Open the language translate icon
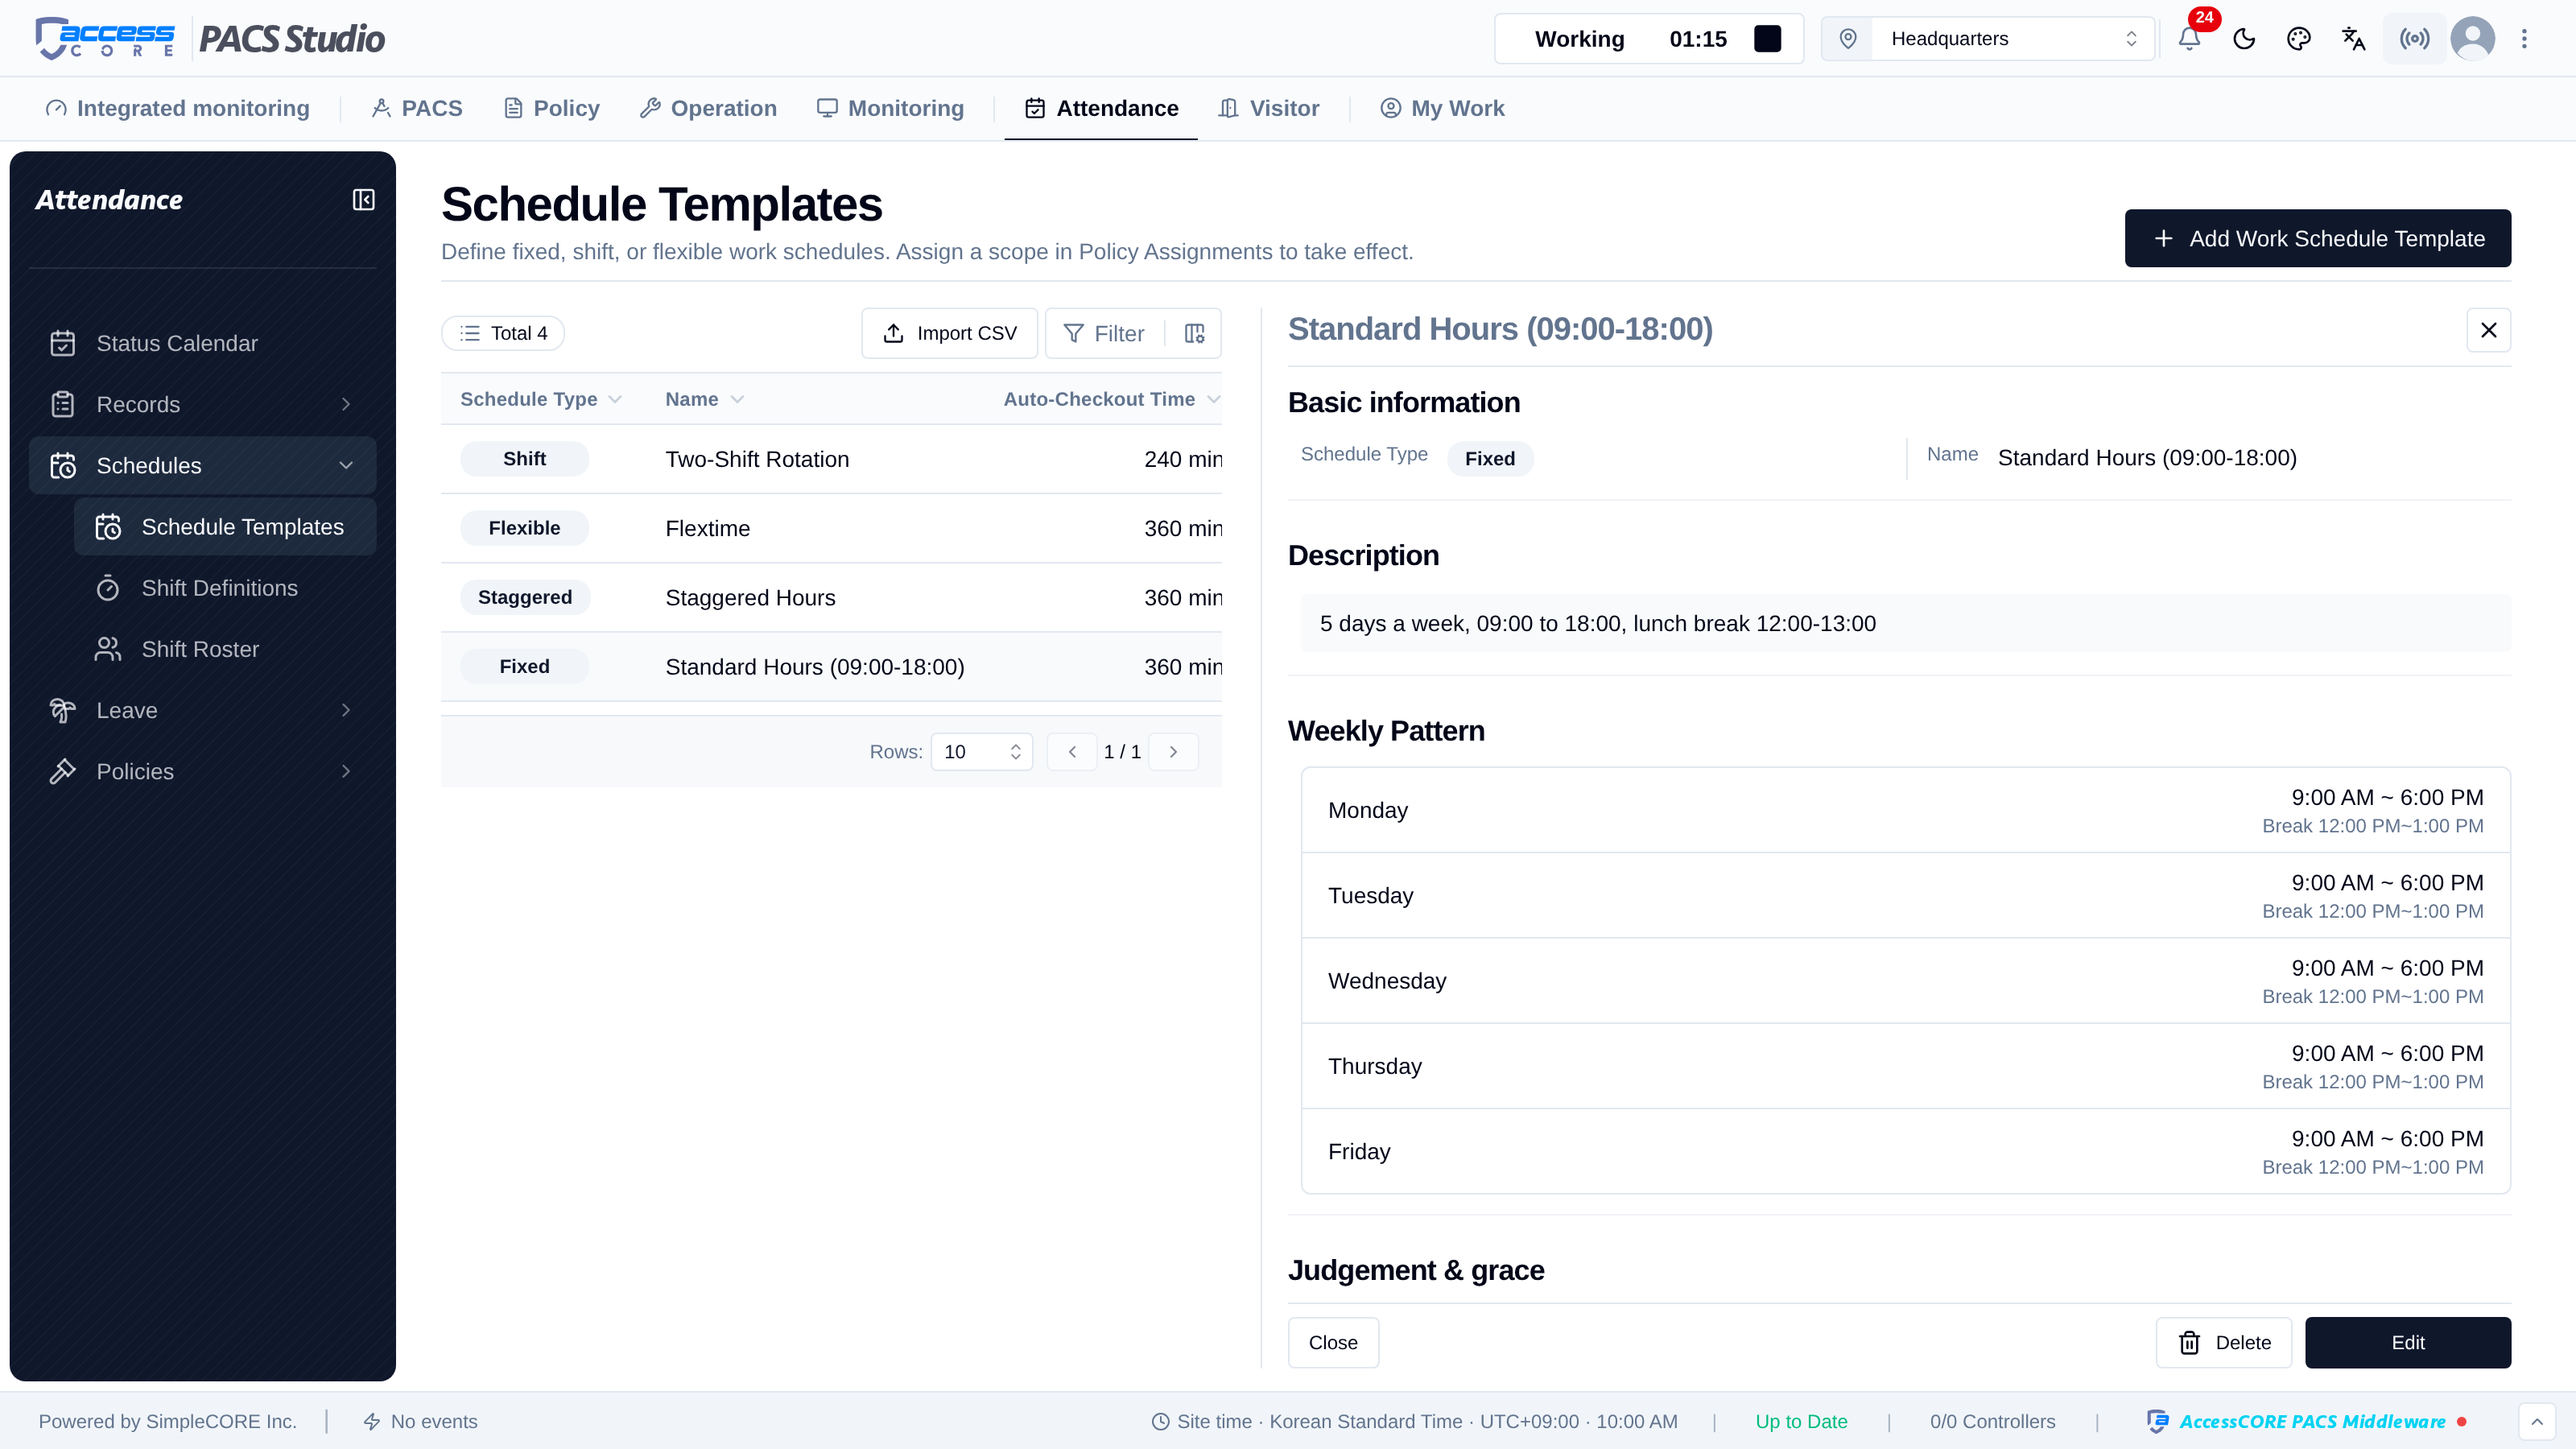This screenshot has width=2576, height=1449. pyautogui.click(x=2354, y=39)
